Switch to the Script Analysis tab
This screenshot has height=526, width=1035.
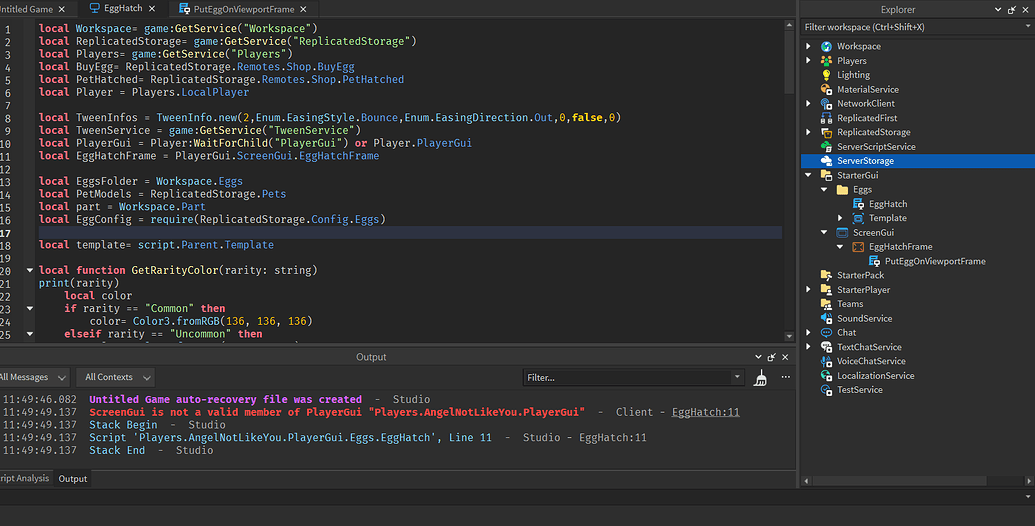point(24,479)
